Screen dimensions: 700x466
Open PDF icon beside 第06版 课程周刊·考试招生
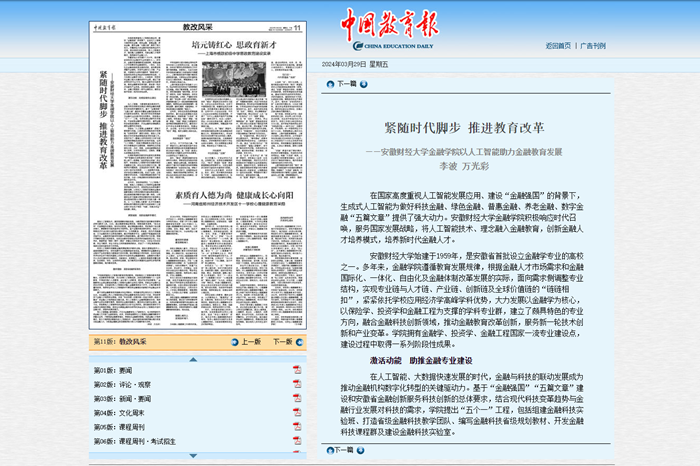coord(297,440)
